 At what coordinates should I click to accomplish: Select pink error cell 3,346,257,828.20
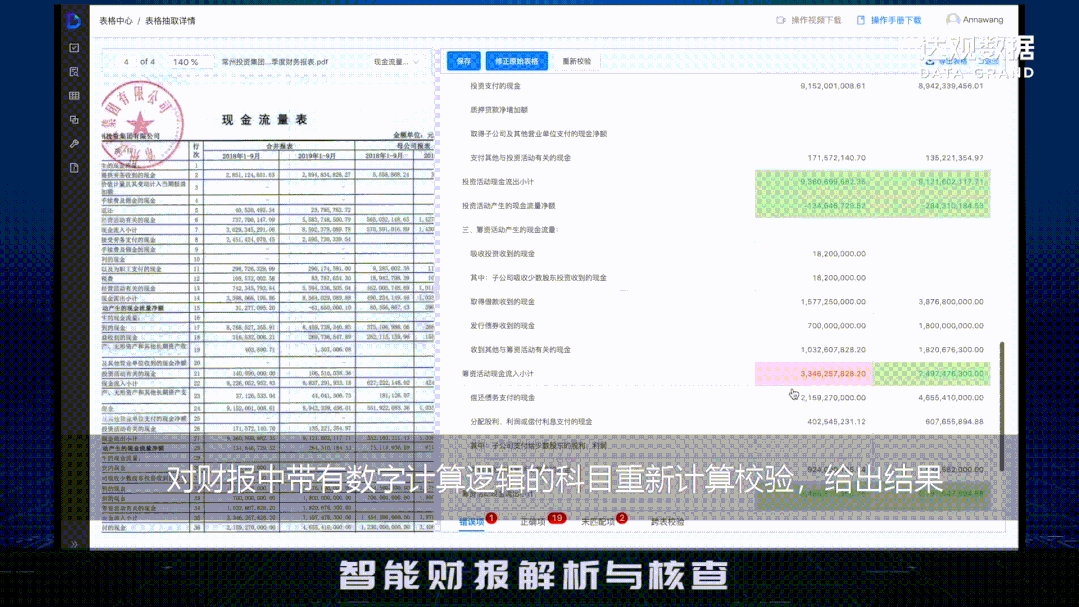pos(814,374)
